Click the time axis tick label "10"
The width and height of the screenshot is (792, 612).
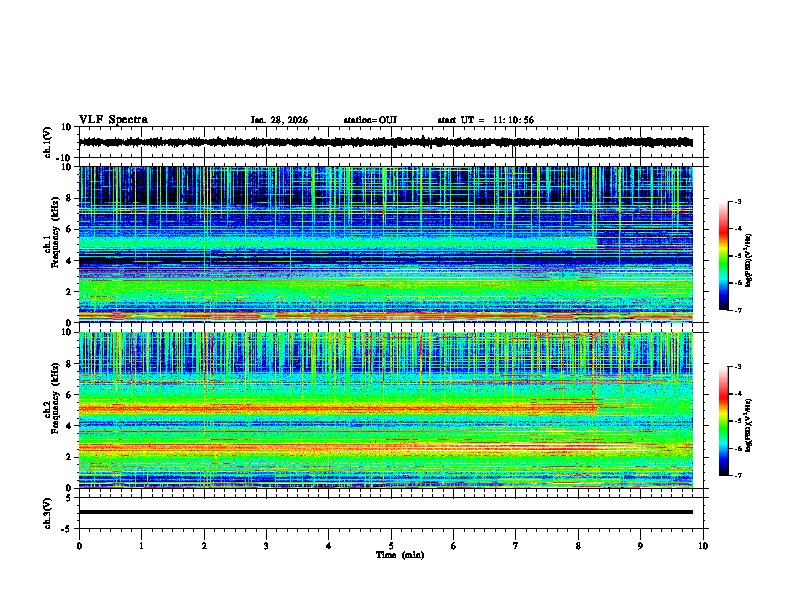point(703,546)
